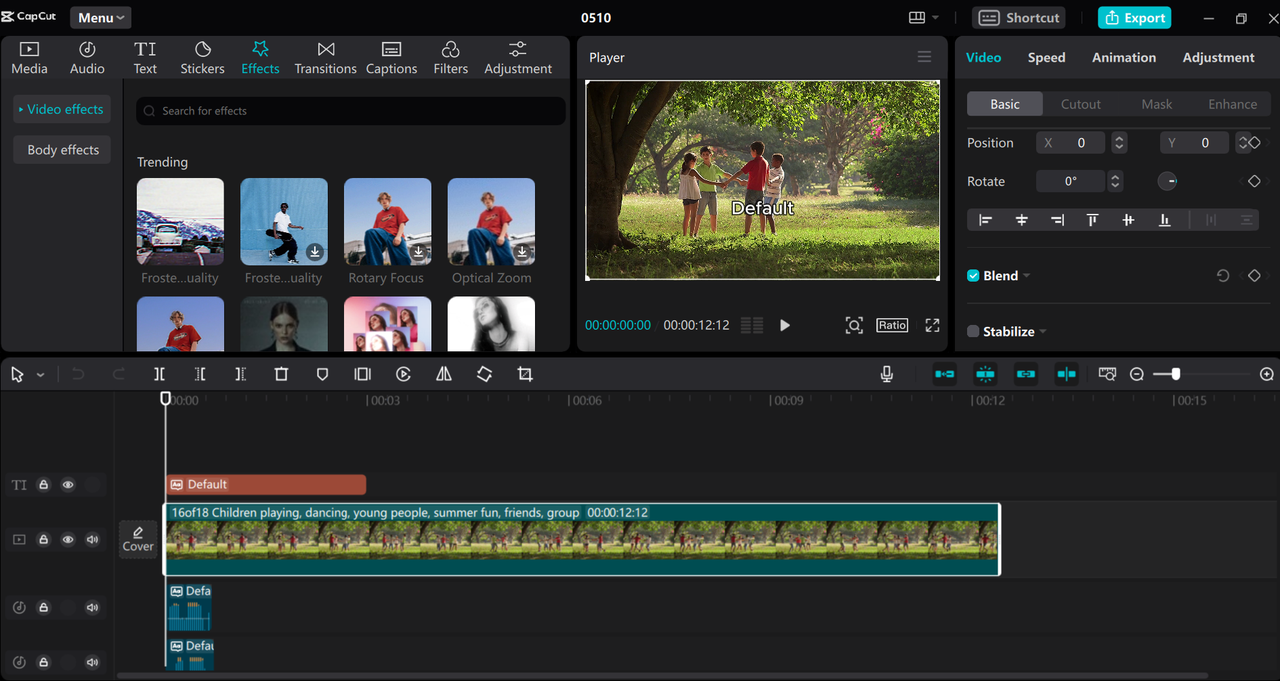The height and width of the screenshot is (681, 1280).
Task: Click the timeline zoom-out magnifier
Action: click(1137, 374)
